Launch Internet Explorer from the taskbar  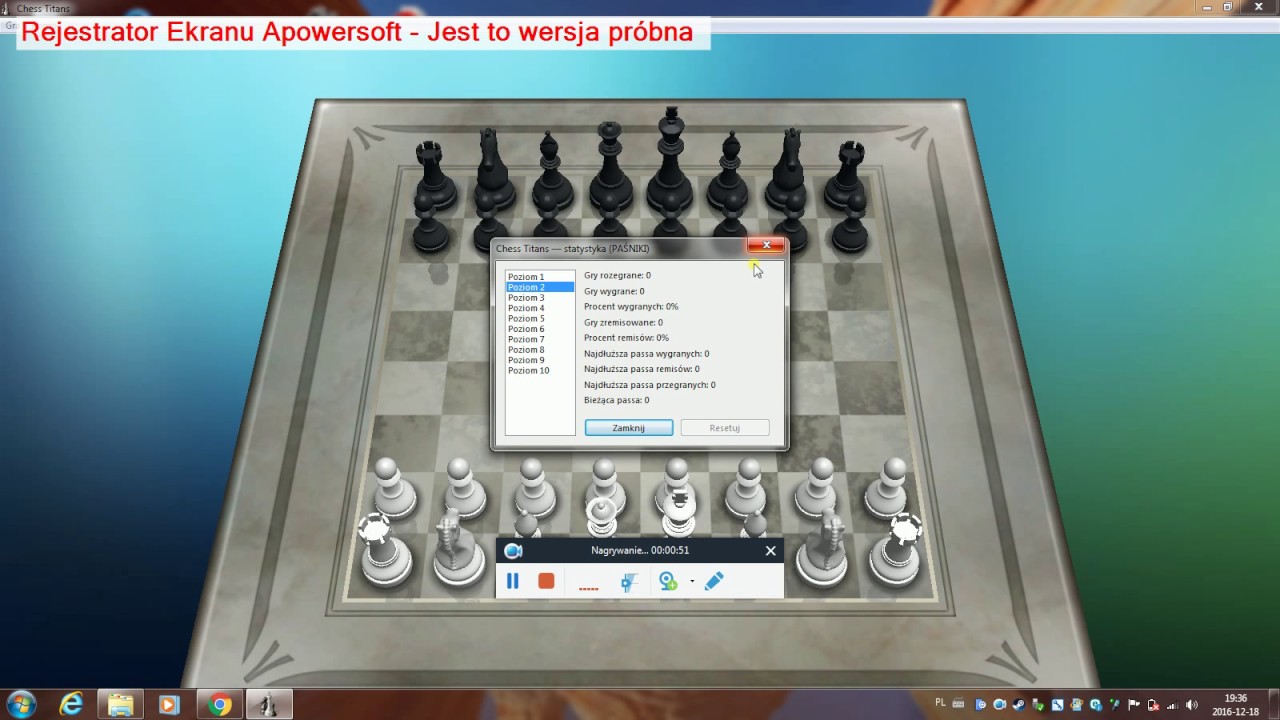(x=71, y=704)
